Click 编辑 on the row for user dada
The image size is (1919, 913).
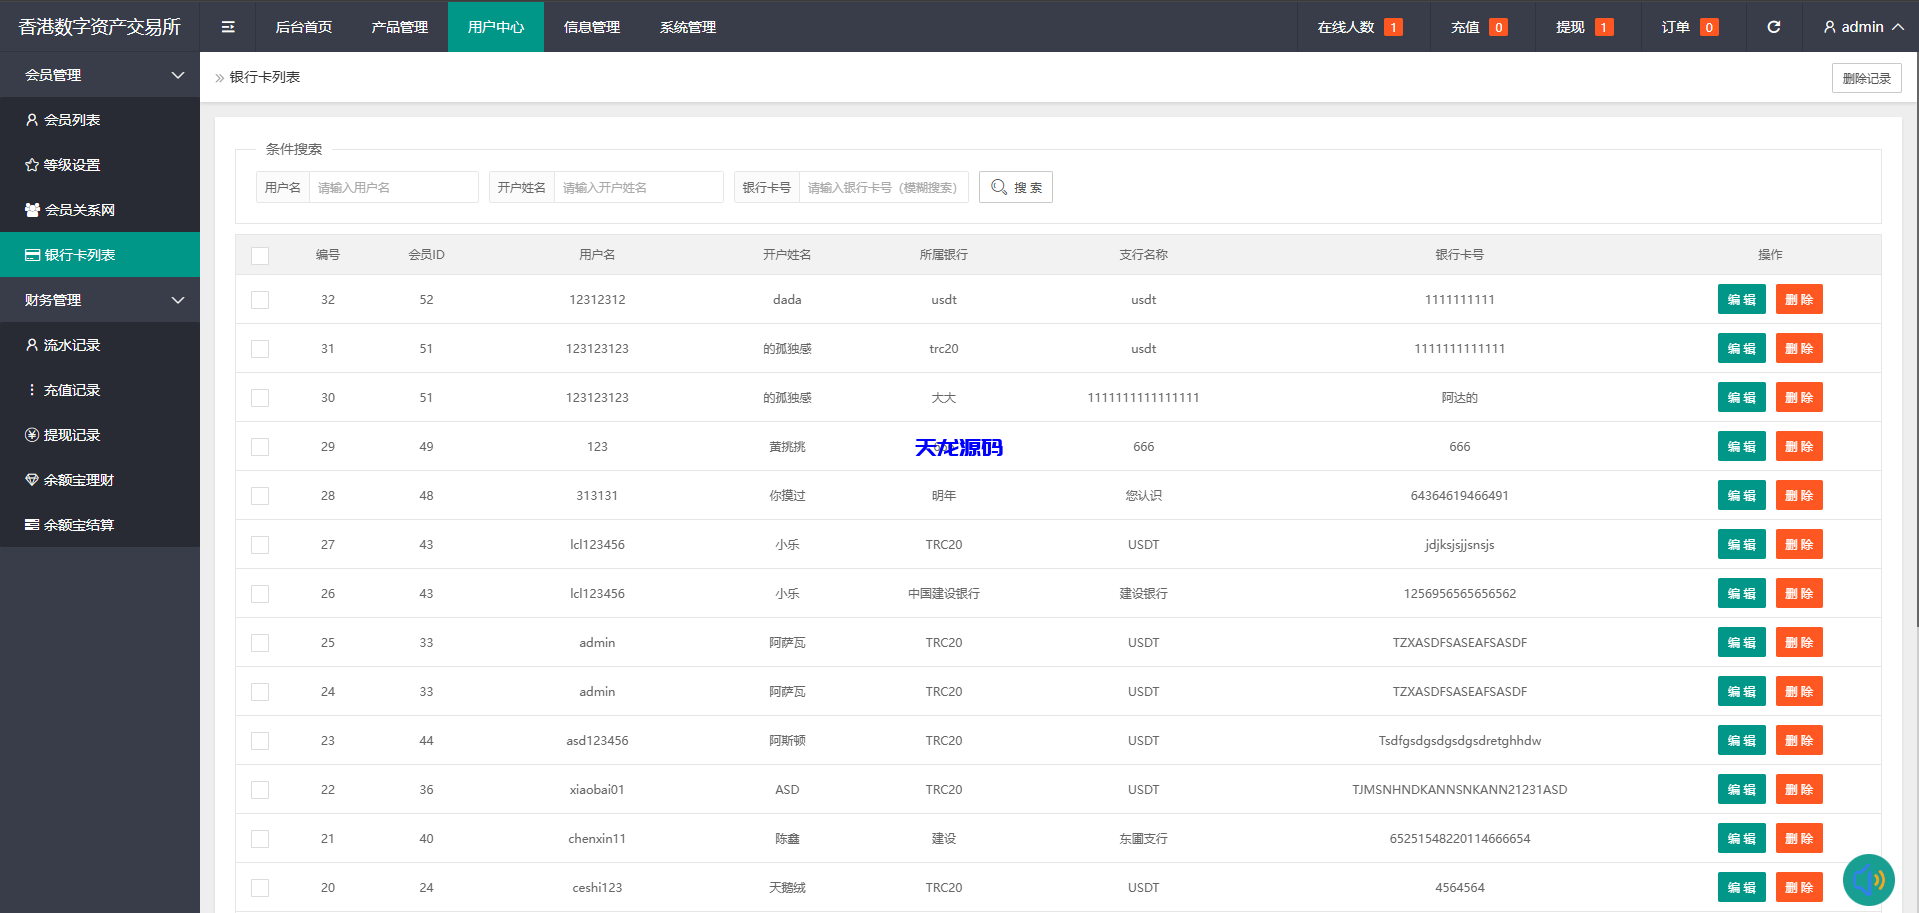click(1741, 299)
